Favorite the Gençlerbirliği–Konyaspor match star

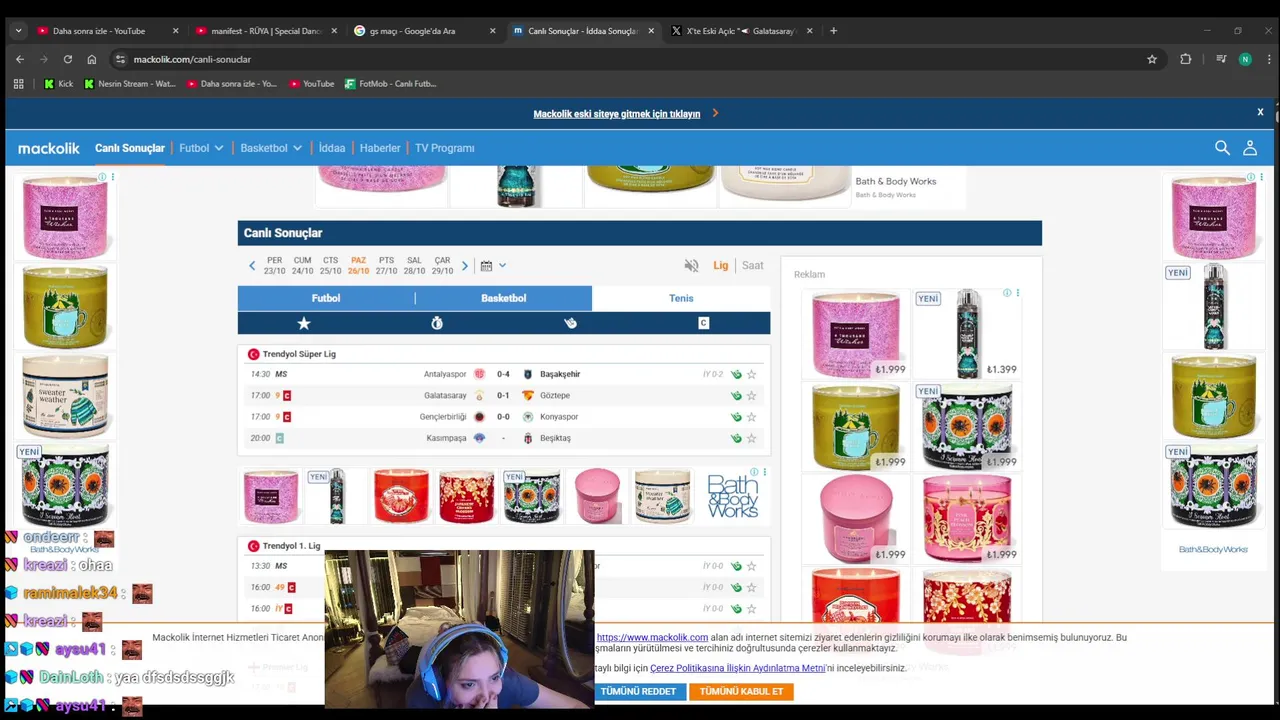point(751,417)
